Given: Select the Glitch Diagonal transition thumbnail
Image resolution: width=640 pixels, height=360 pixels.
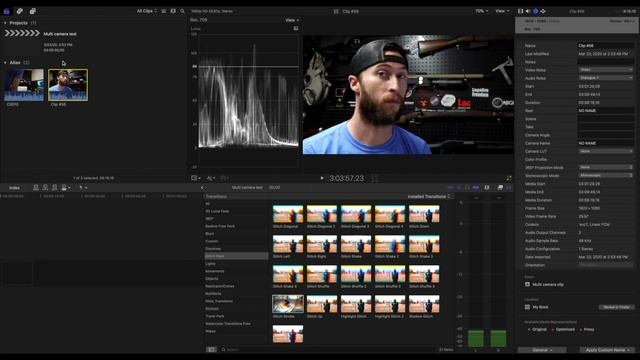Looking at the screenshot, I should (x=288, y=214).
